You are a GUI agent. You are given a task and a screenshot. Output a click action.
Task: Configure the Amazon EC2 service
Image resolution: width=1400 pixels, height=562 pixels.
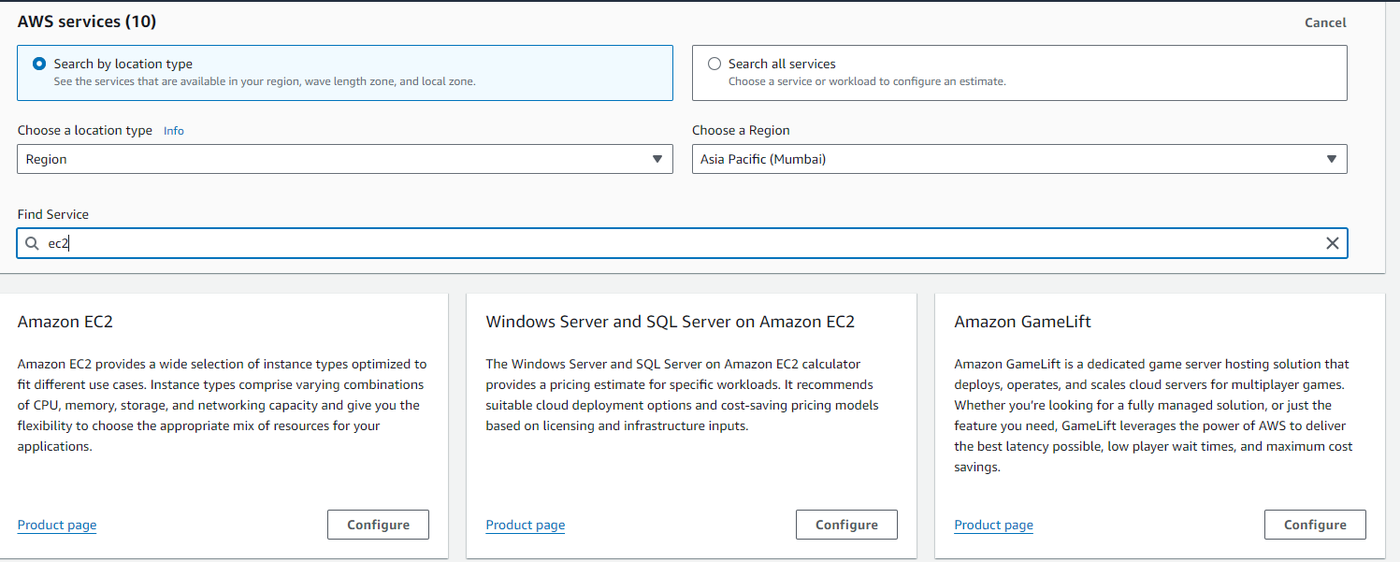(x=378, y=525)
